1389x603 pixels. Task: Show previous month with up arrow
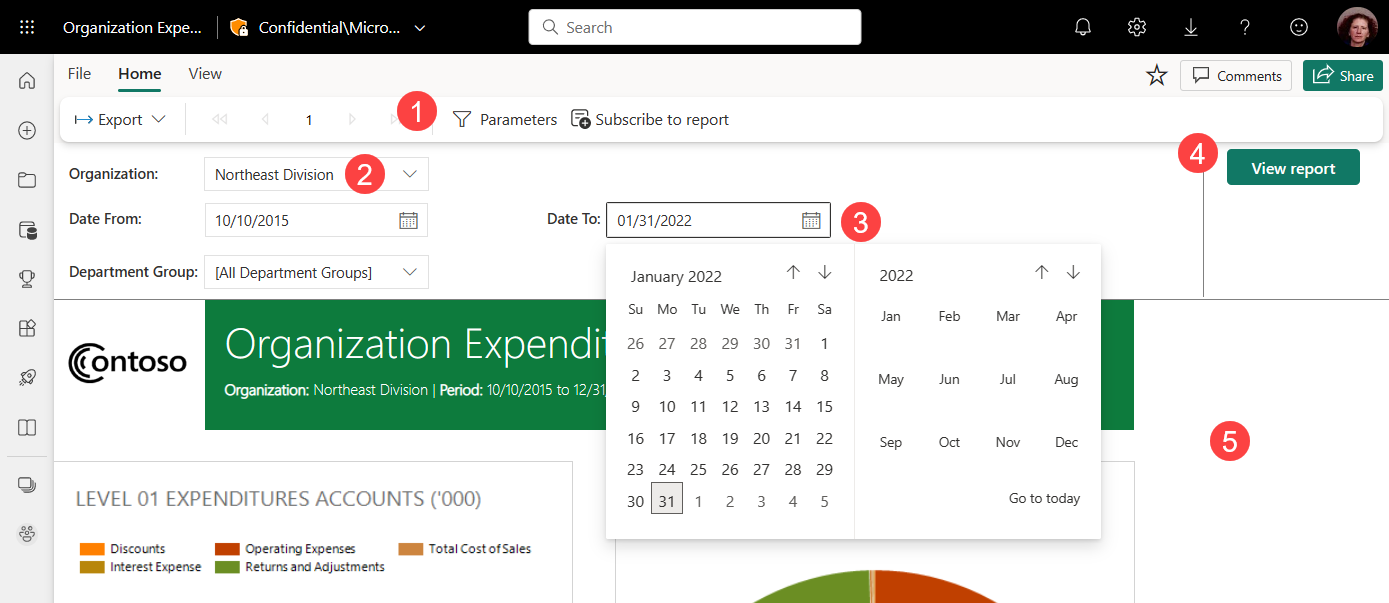click(793, 272)
